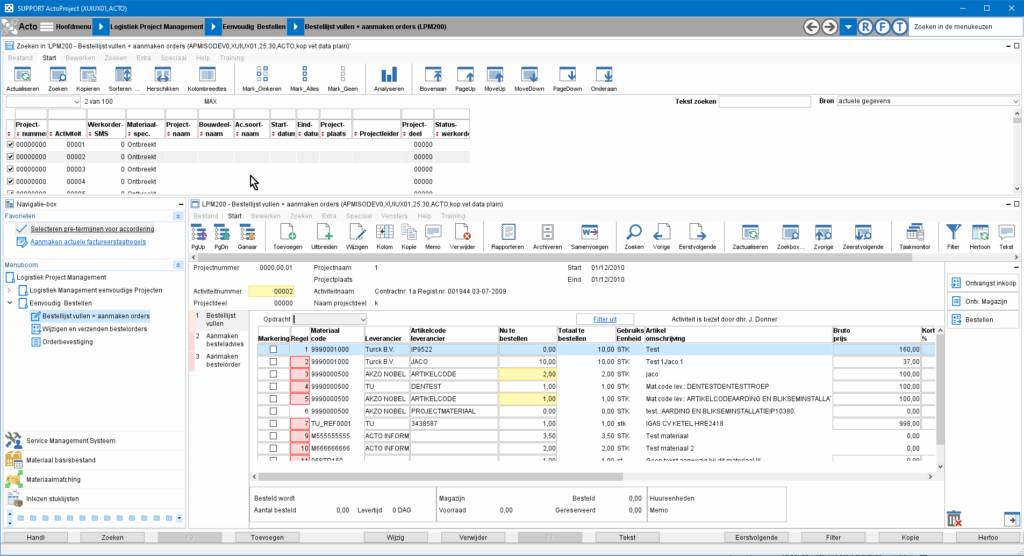Click the Activiteitnummer input field
This screenshot has height=556, width=1024.
[270, 291]
